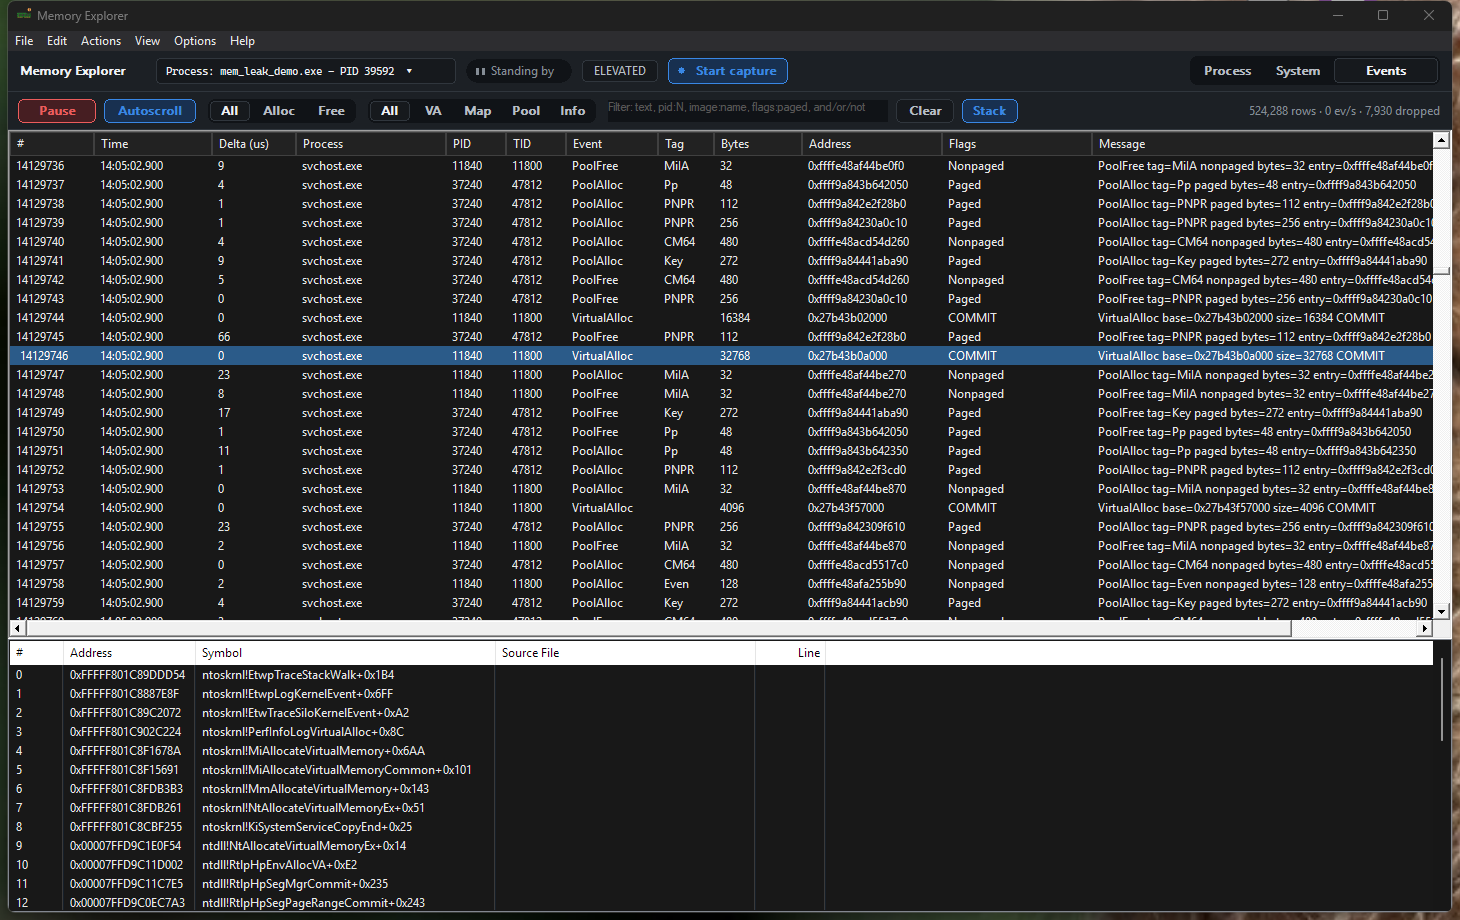Click address 0xffff9a84230a0c10 in row 14129739
This screenshot has height=920, width=1460.
tap(857, 223)
